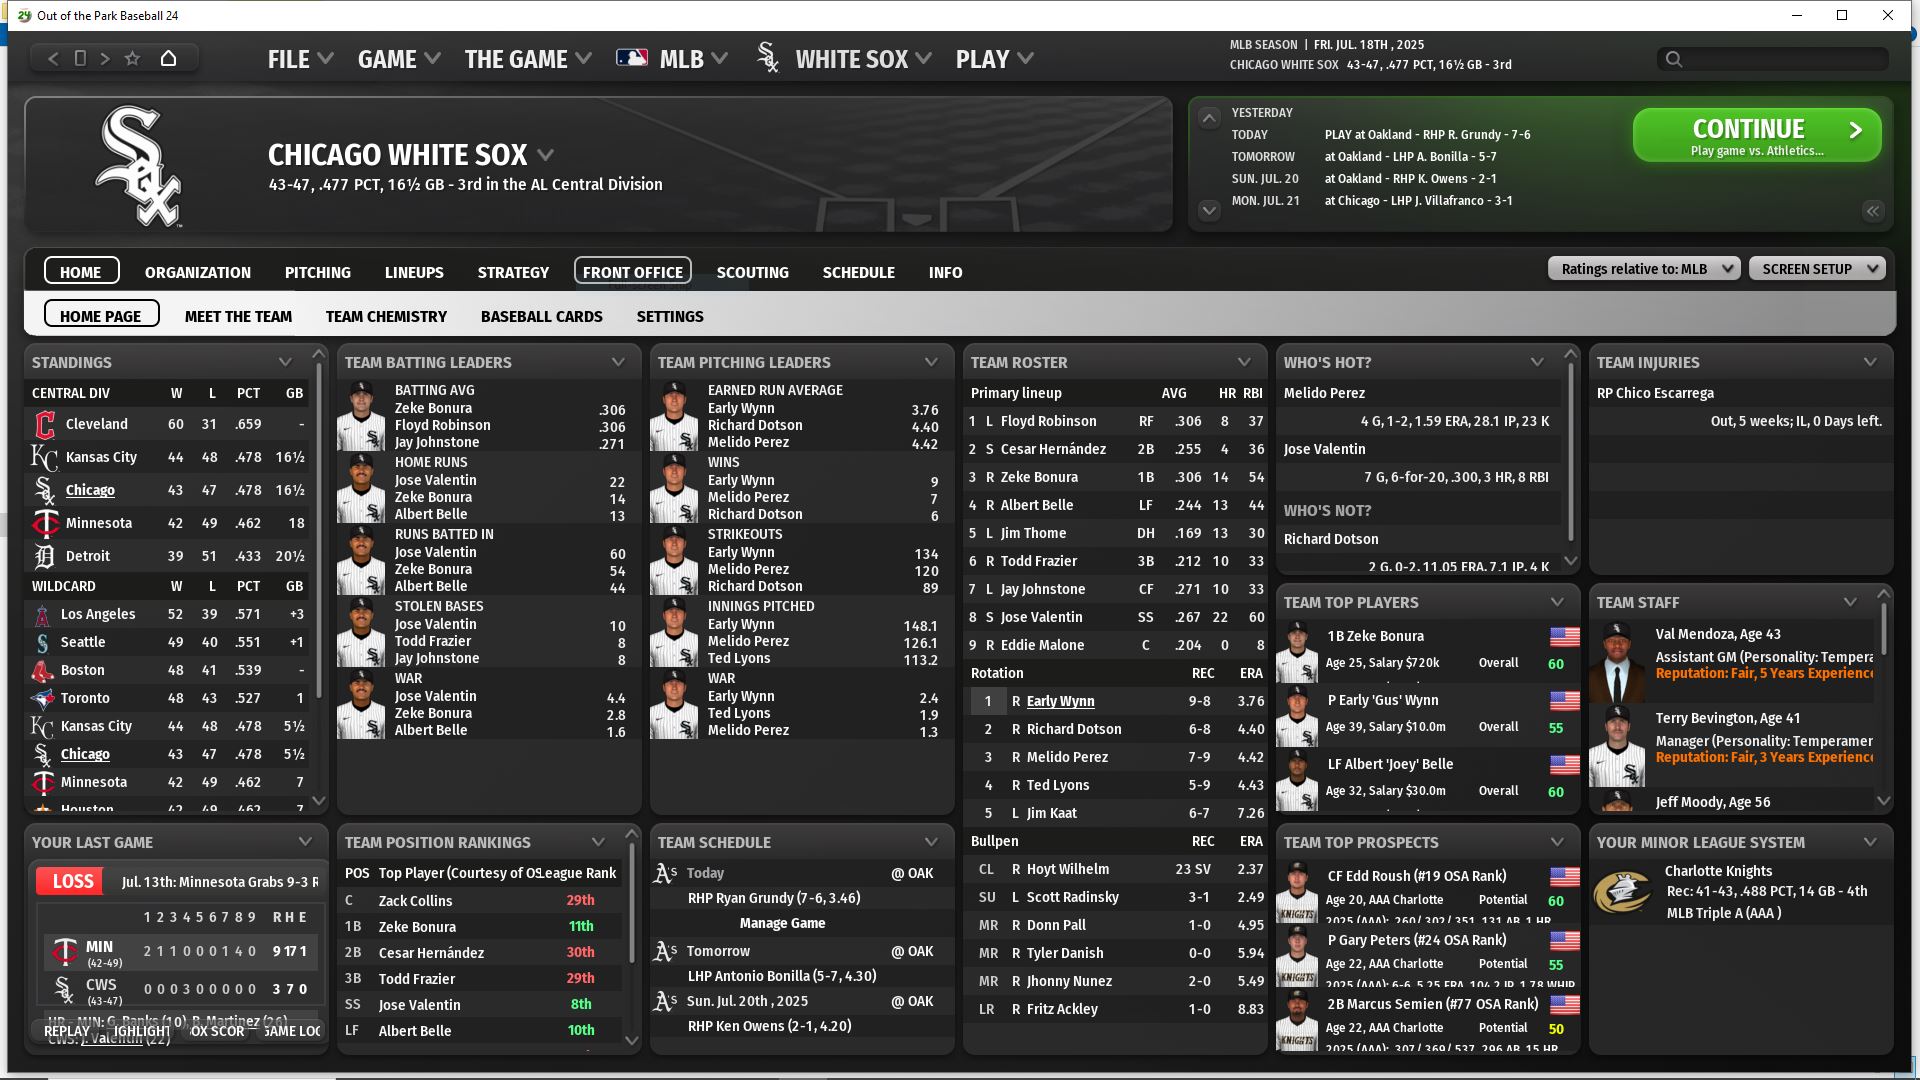The image size is (1920, 1080).
Task: Collapse the schedule panel with double-arrow icon
Action: [1872, 211]
